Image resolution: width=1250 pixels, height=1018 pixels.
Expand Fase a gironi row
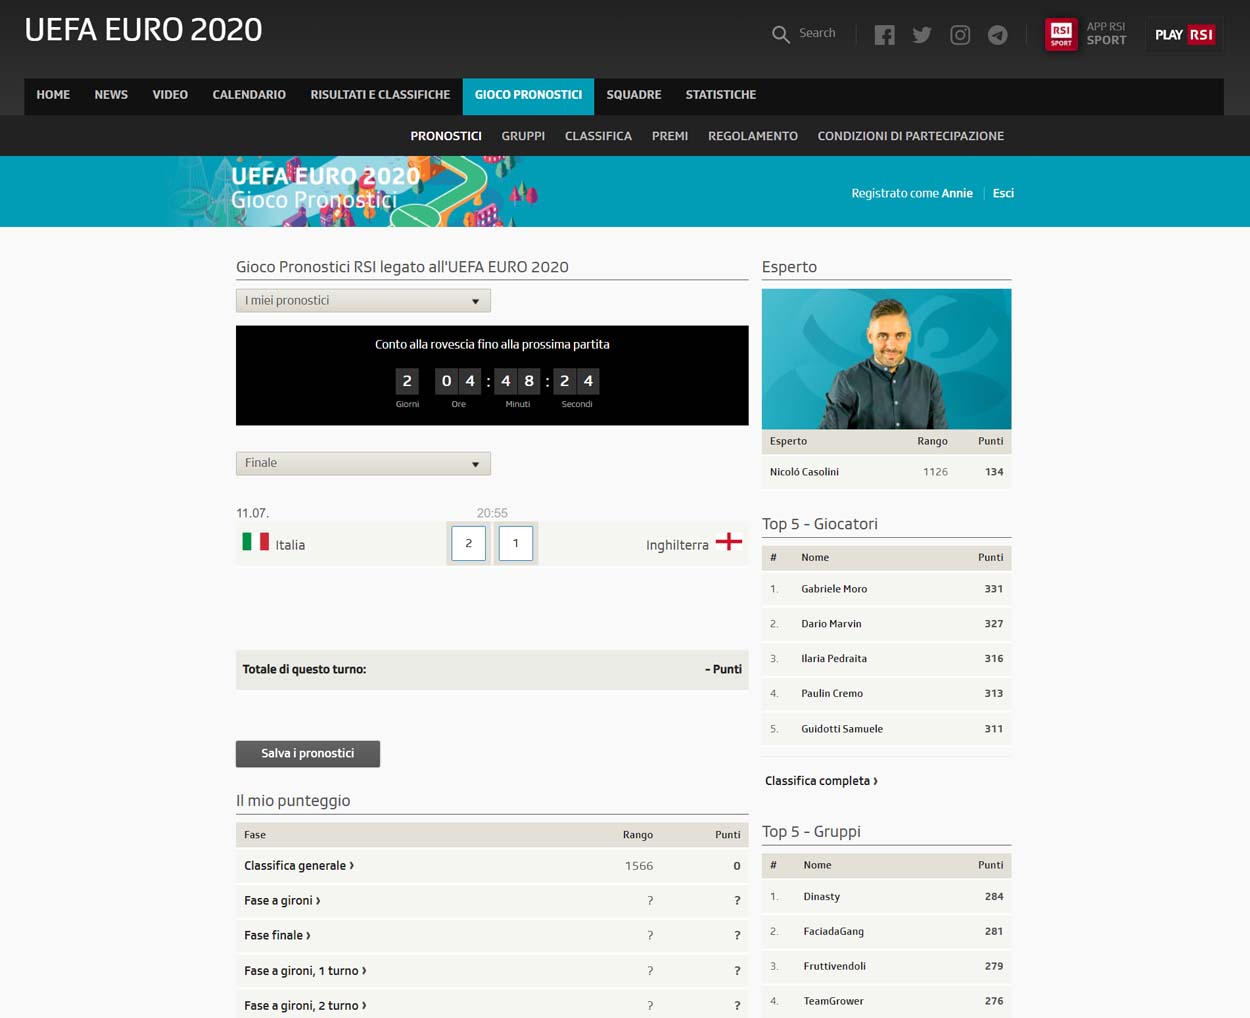[x=492, y=901]
